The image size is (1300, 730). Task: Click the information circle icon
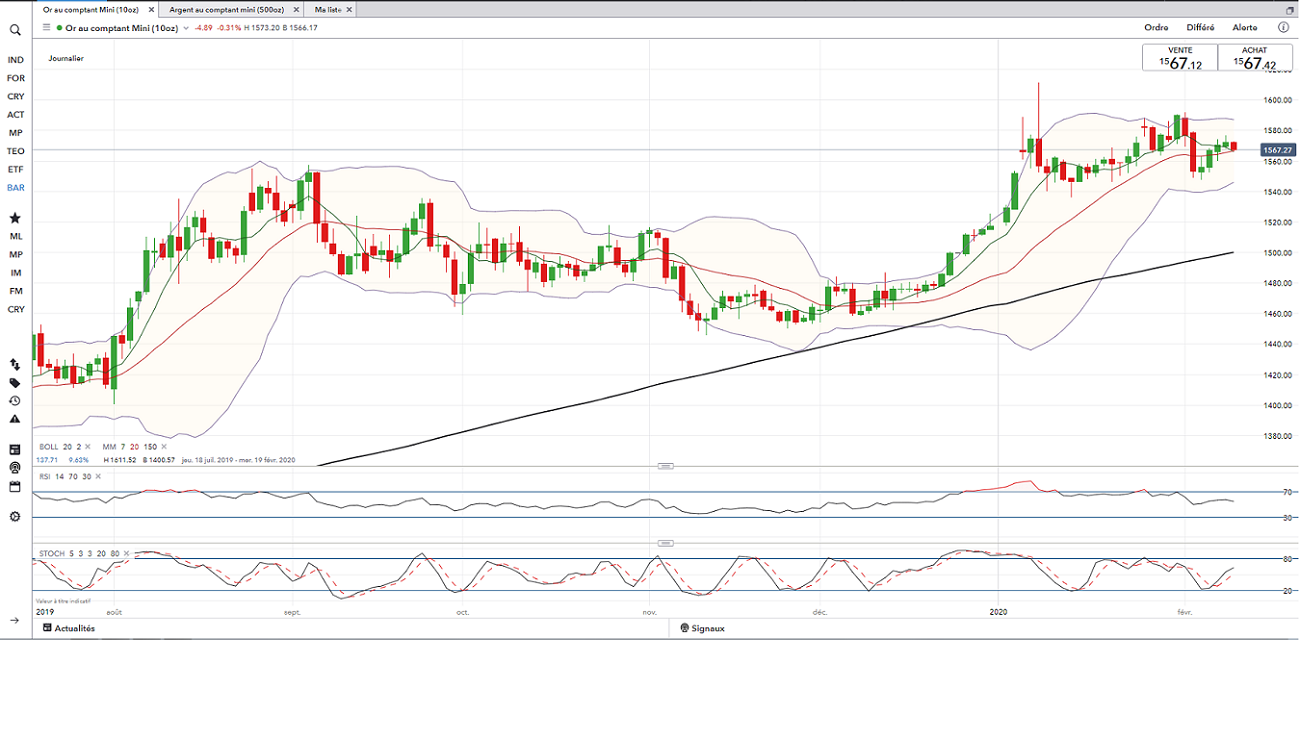point(1283,28)
